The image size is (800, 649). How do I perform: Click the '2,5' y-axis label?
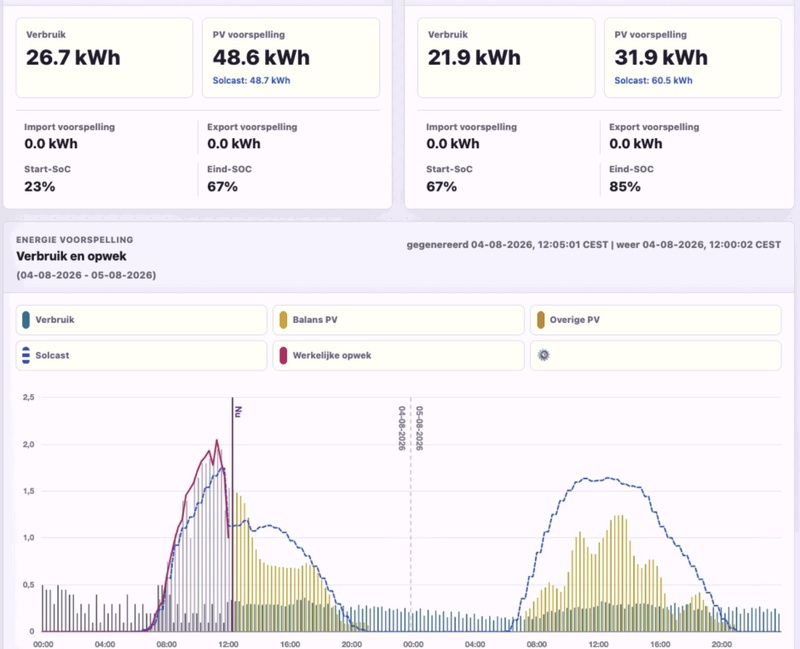pos(29,397)
